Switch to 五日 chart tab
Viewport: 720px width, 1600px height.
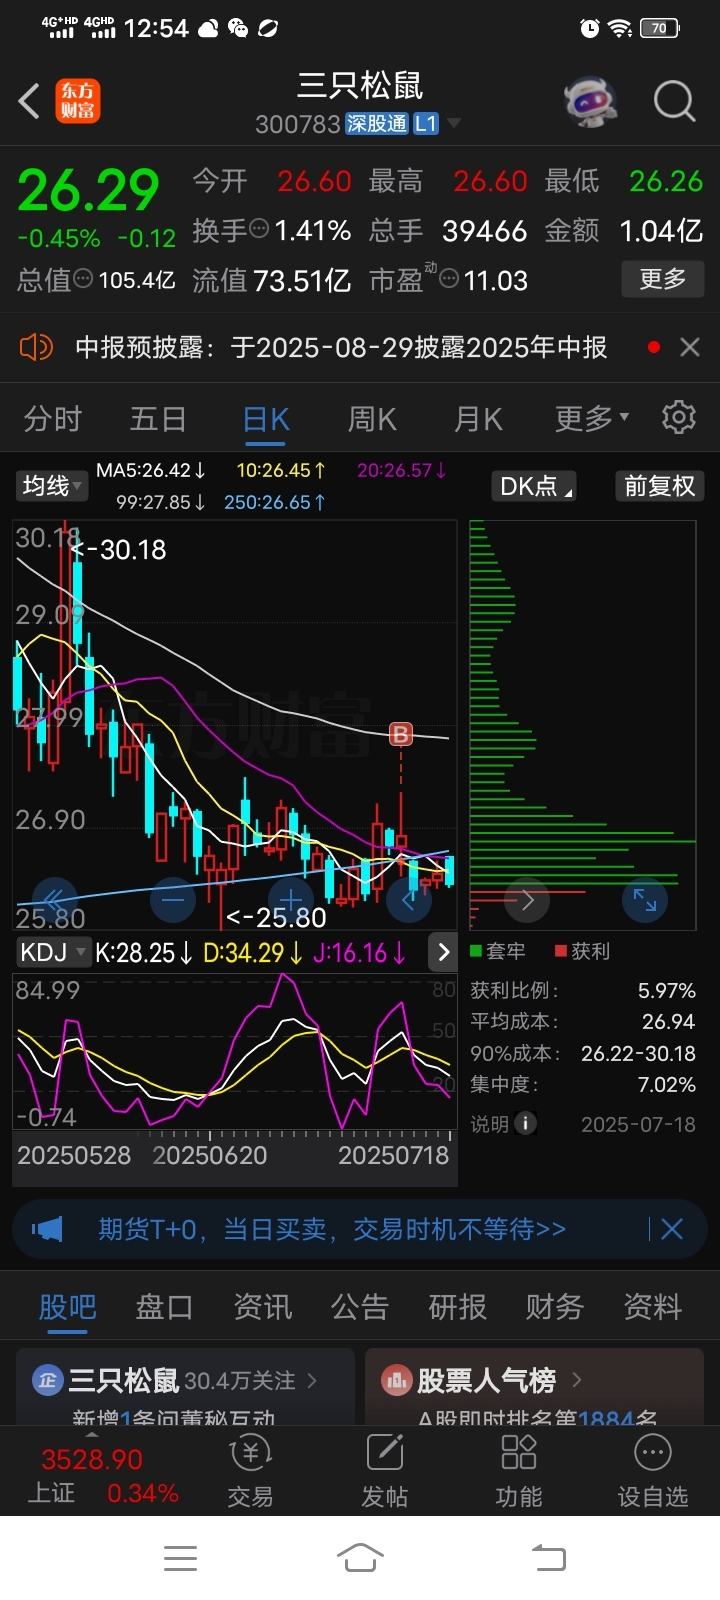point(158,418)
